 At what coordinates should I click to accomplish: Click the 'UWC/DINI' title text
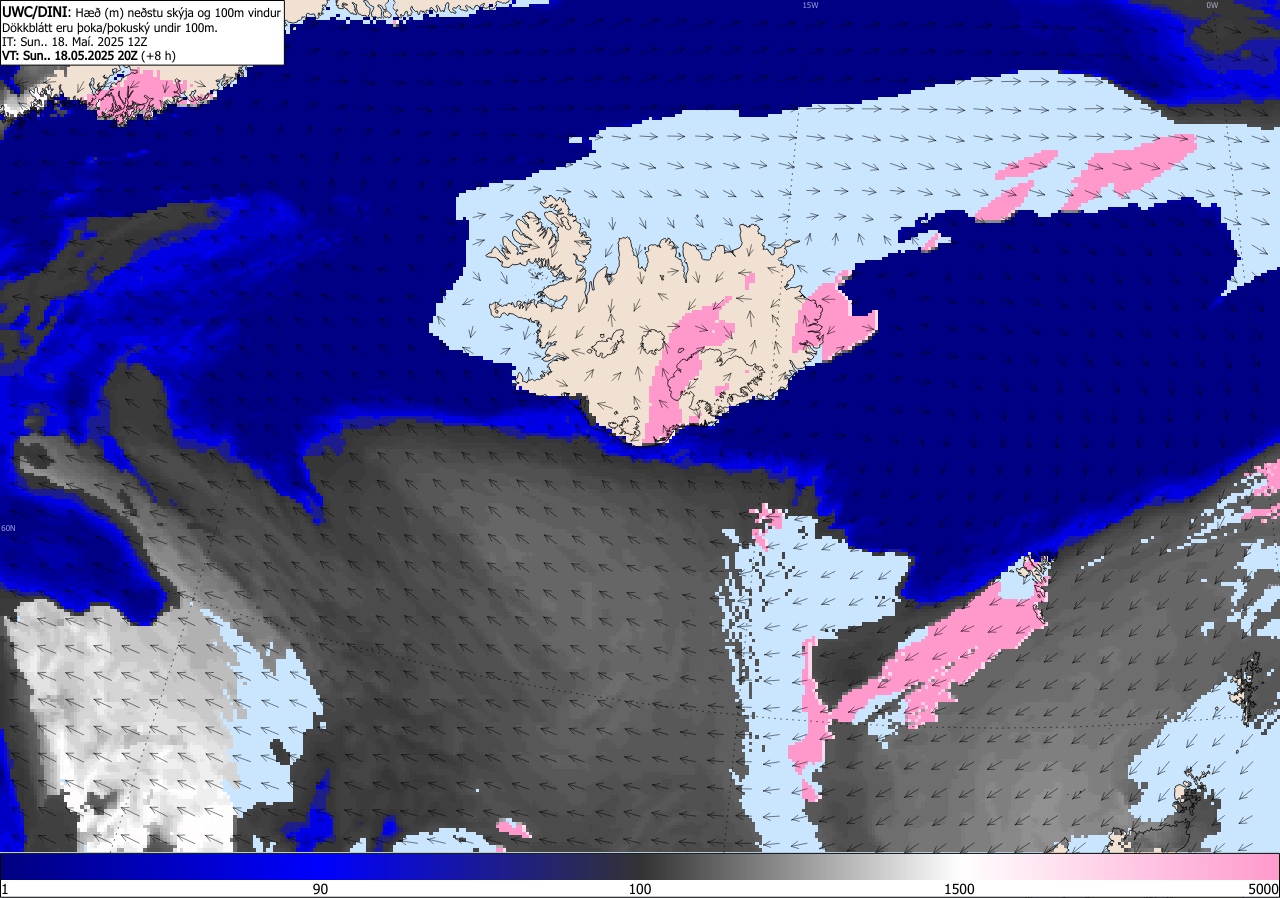pyautogui.click(x=35, y=11)
